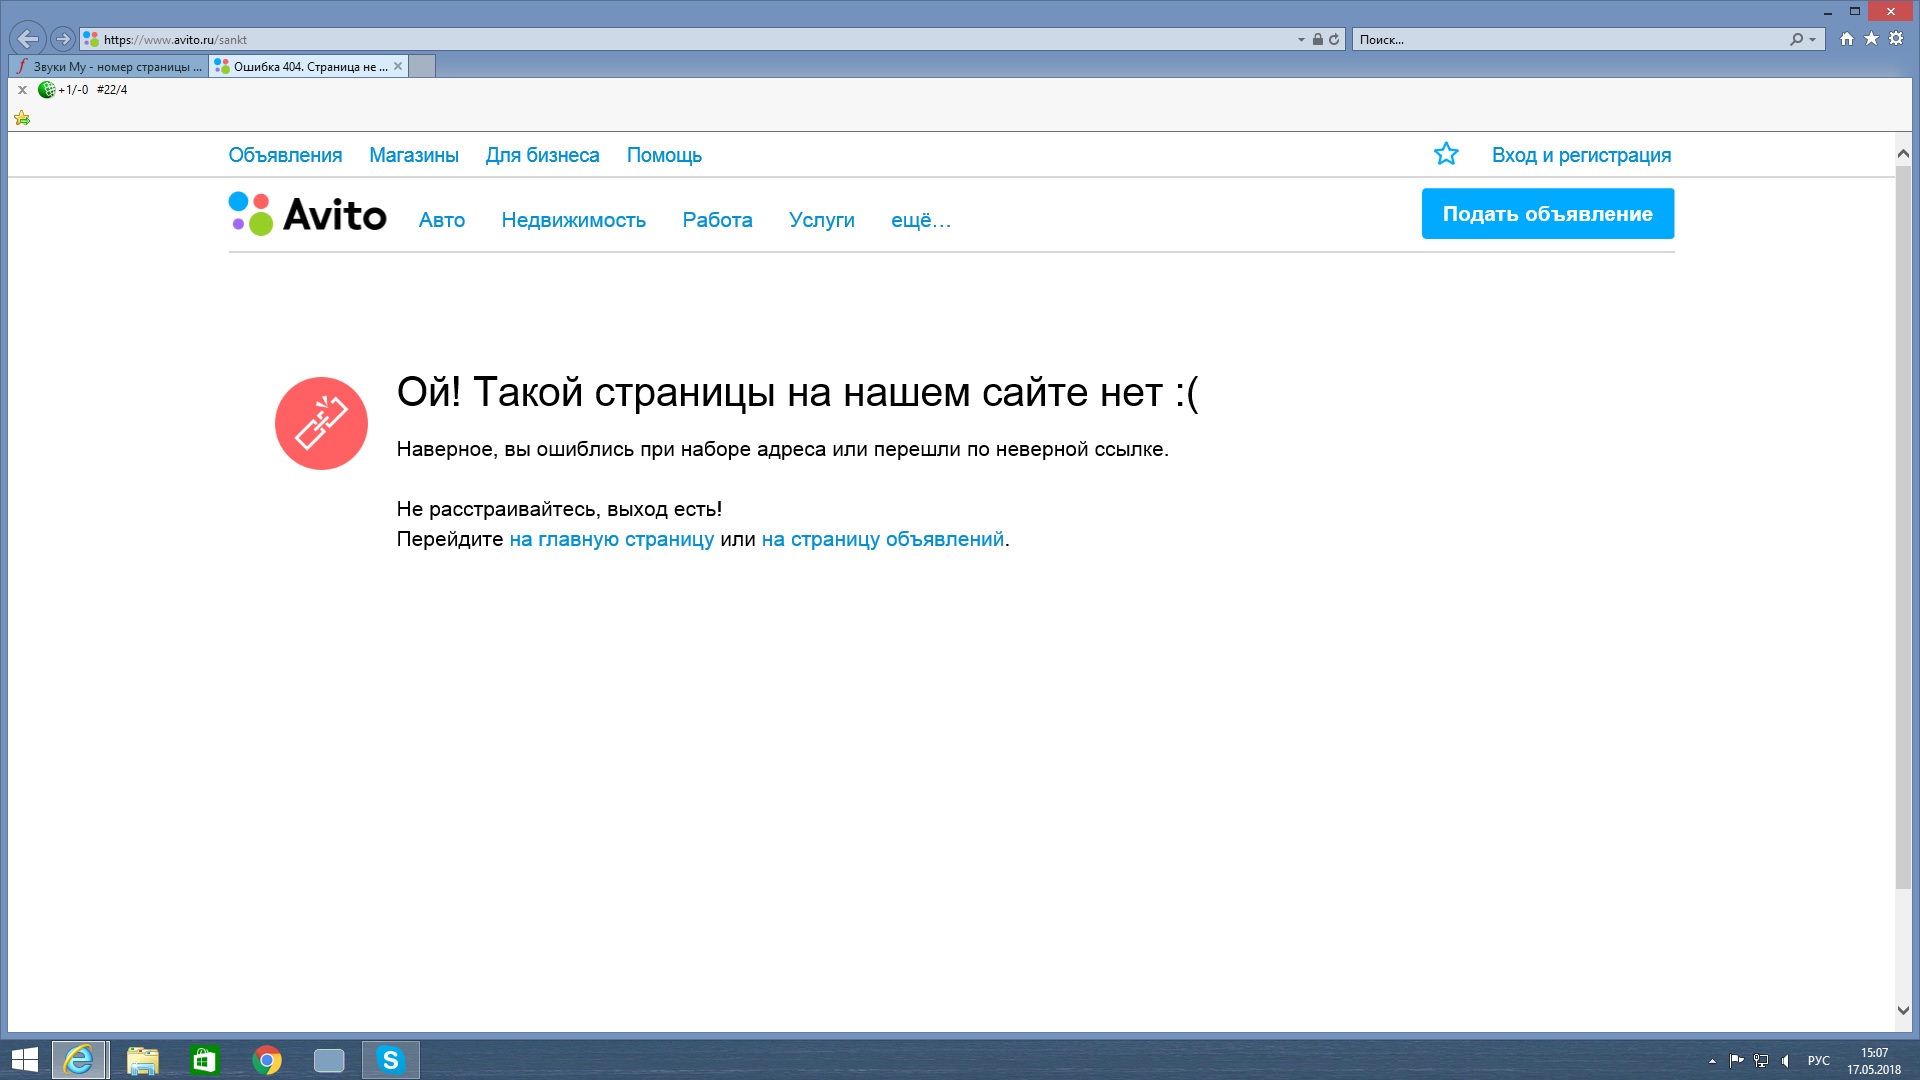This screenshot has height=1080, width=1920.
Task: Open the IE tools gear icon
Action: (1896, 39)
